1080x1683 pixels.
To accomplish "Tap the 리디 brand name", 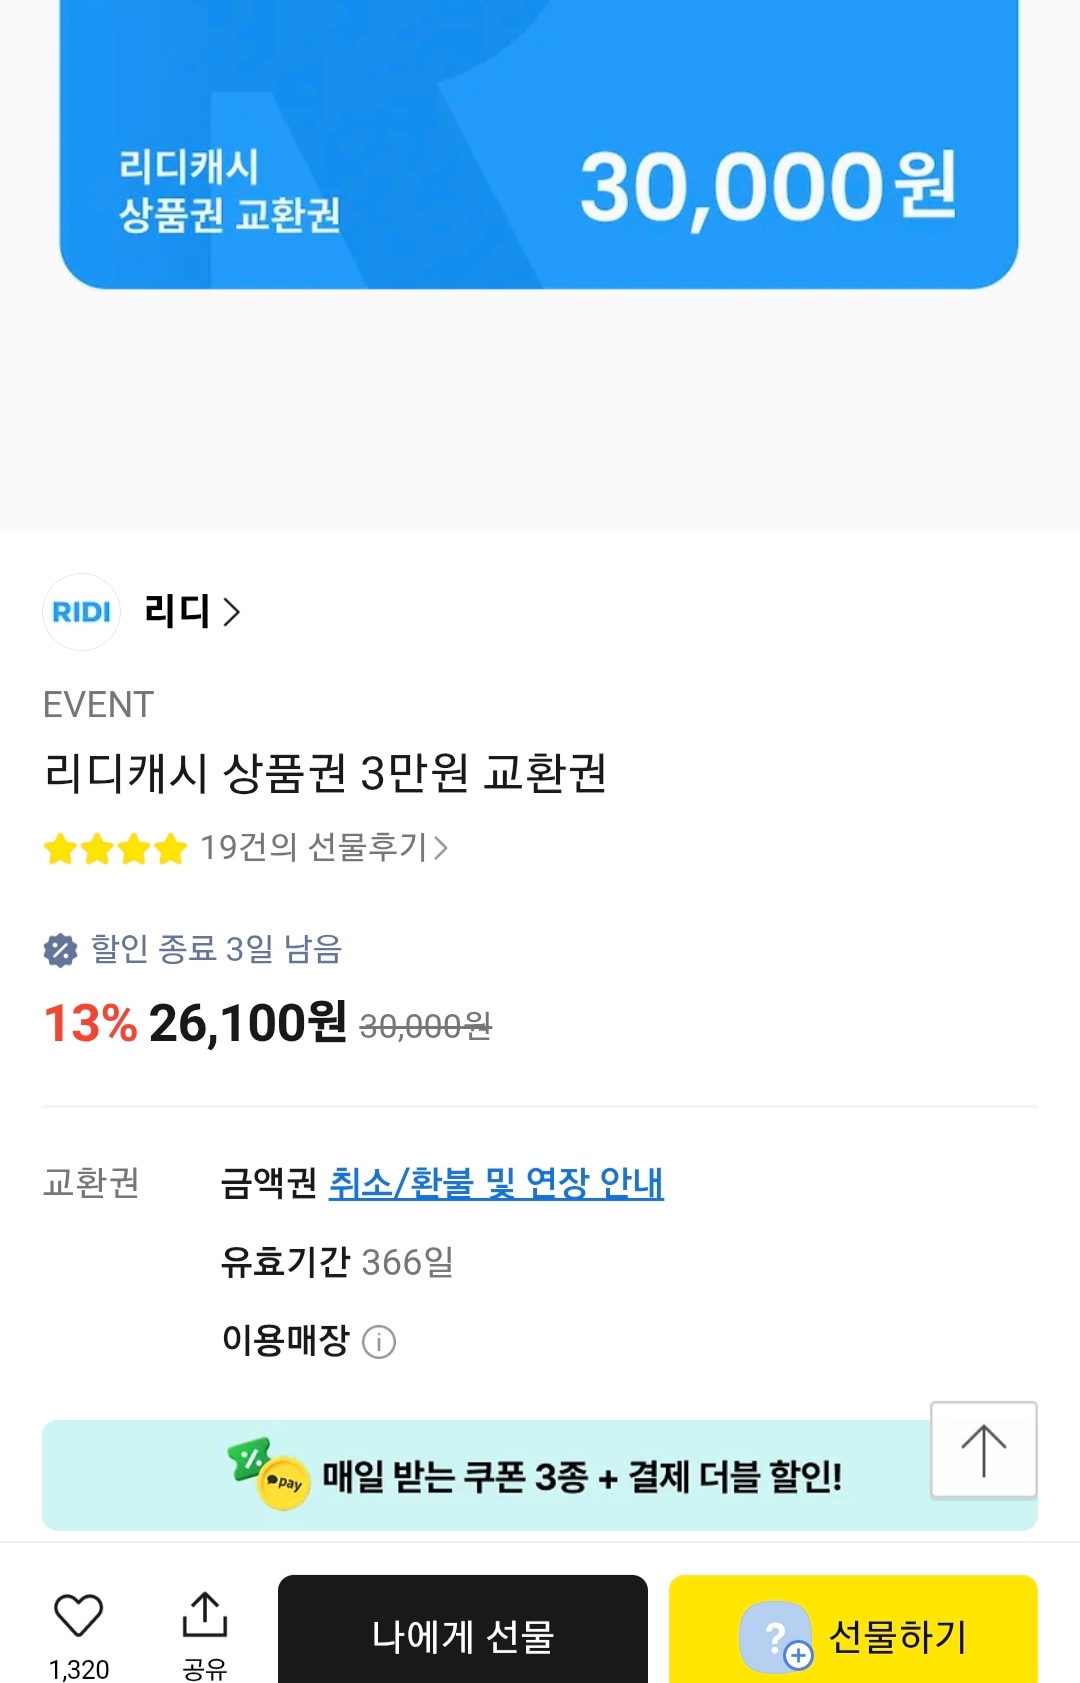I will pyautogui.click(x=176, y=611).
